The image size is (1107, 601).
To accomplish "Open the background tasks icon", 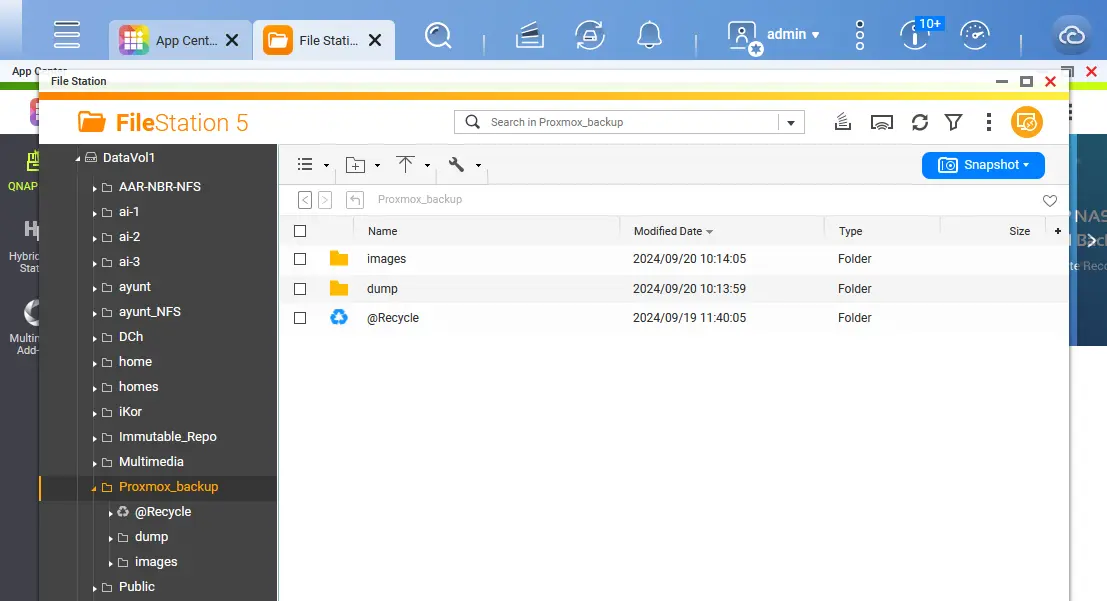I will [529, 35].
